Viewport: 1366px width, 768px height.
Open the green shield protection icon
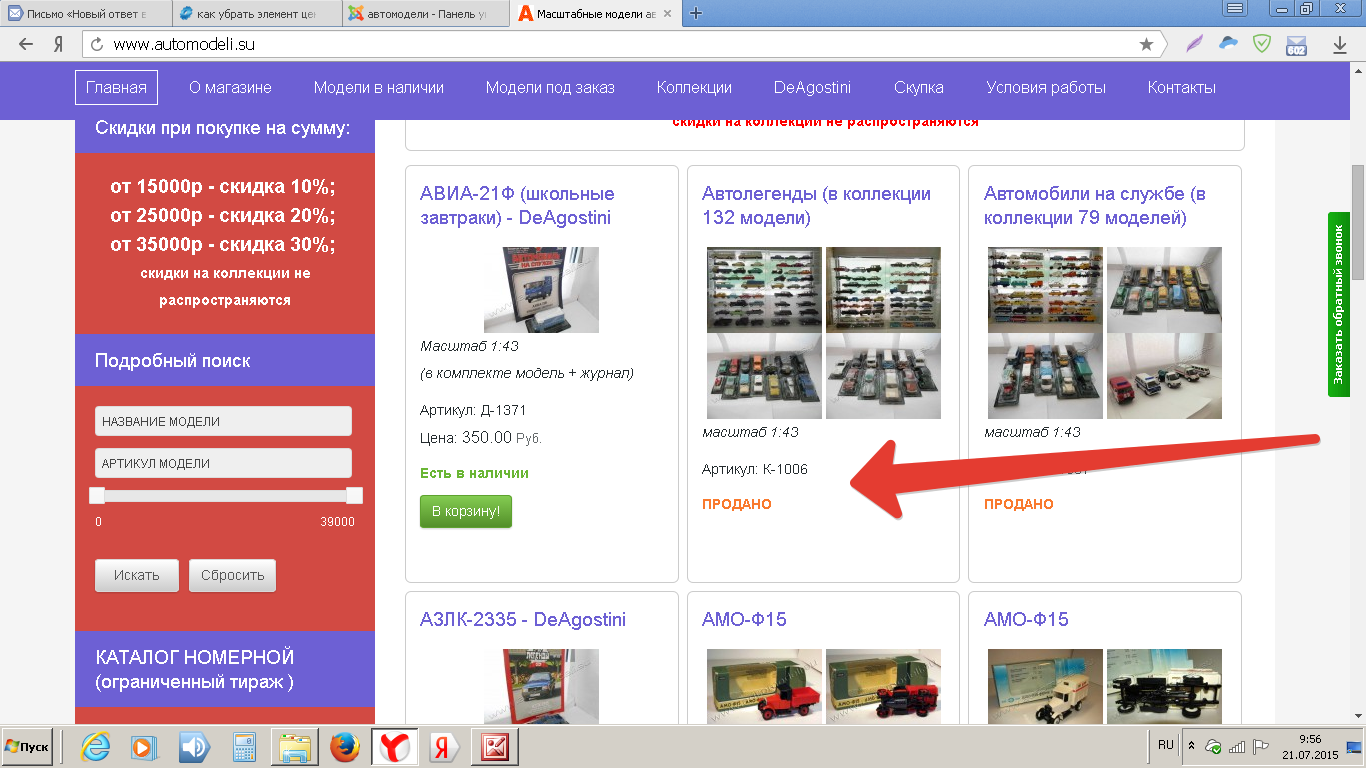(1263, 44)
